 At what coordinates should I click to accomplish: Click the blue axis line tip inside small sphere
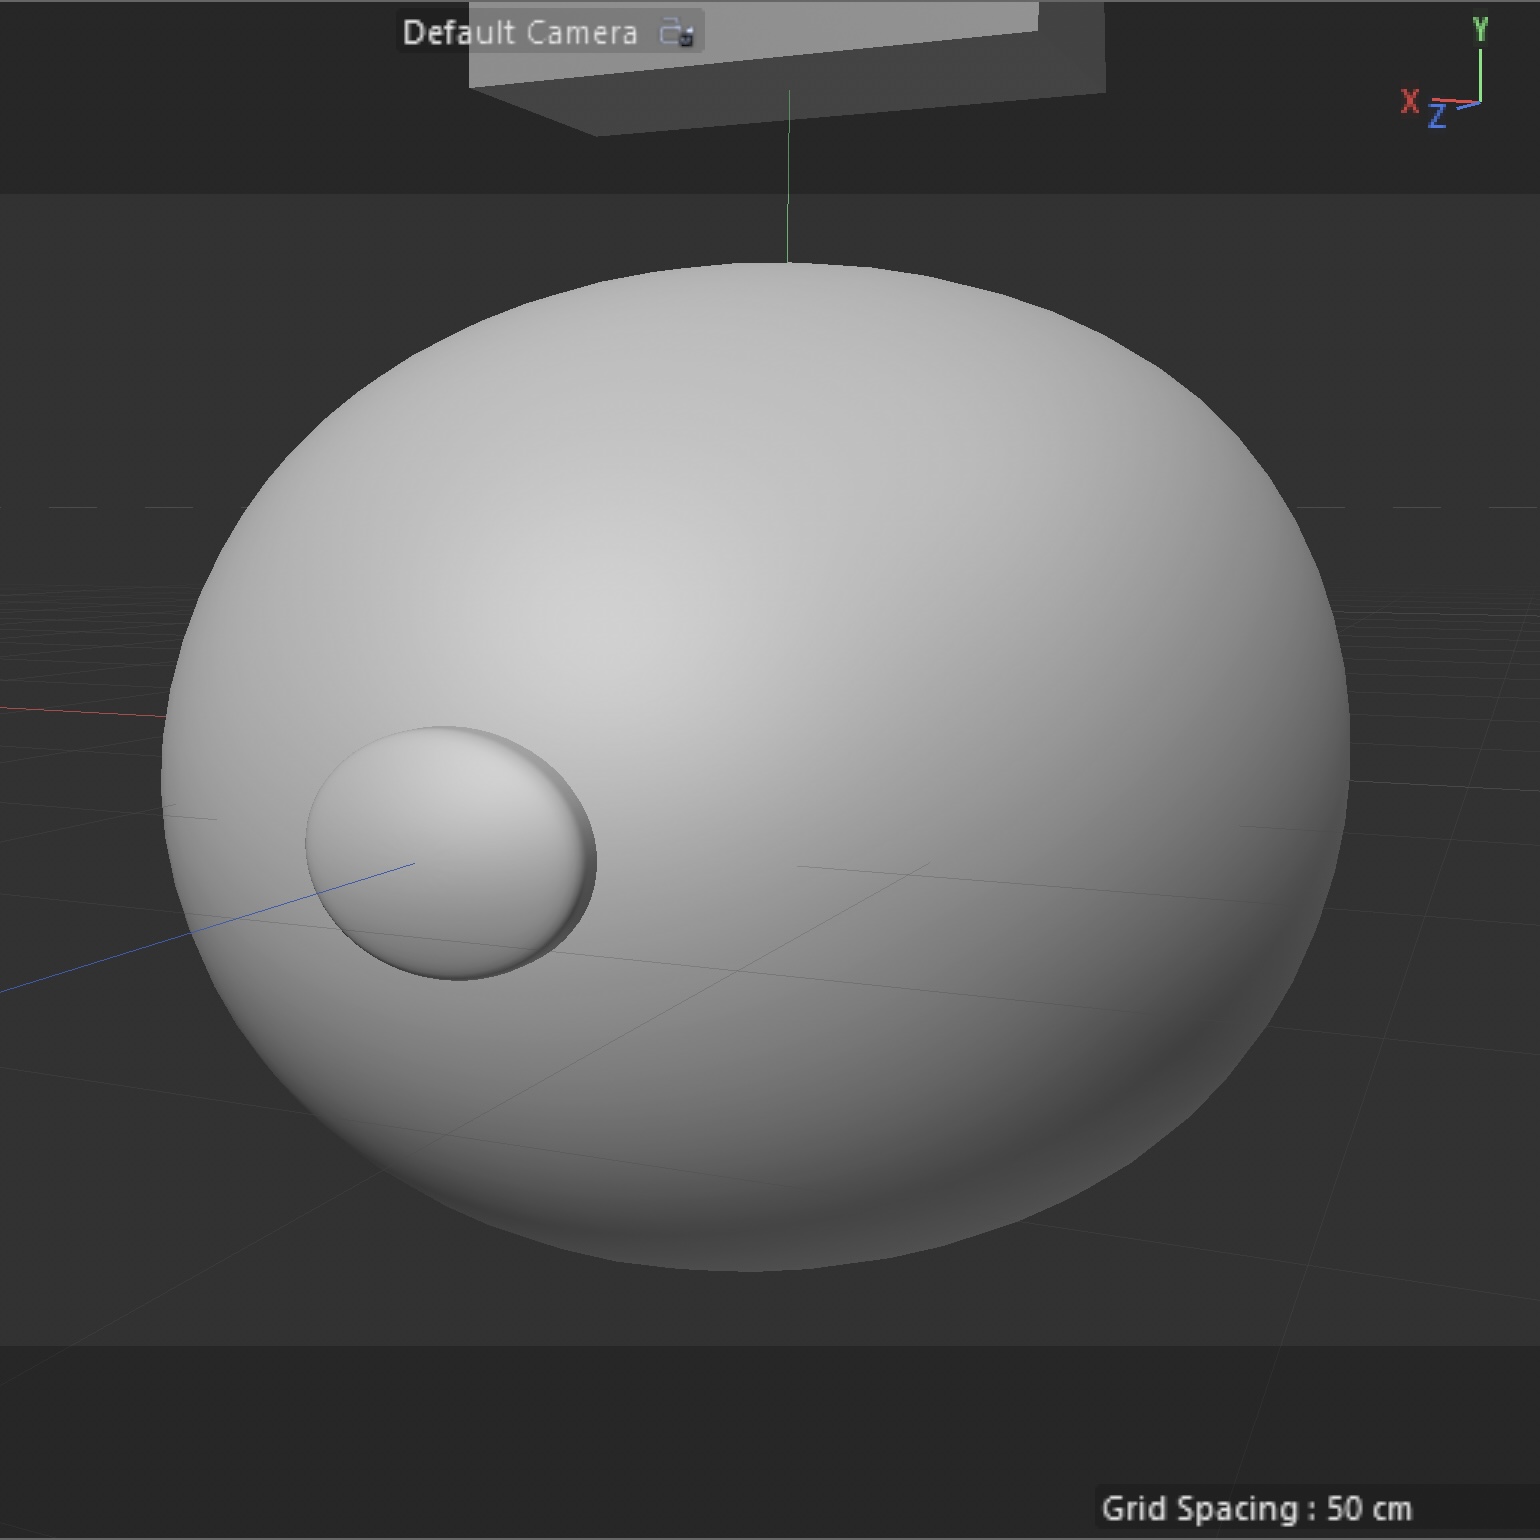[410, 865]
